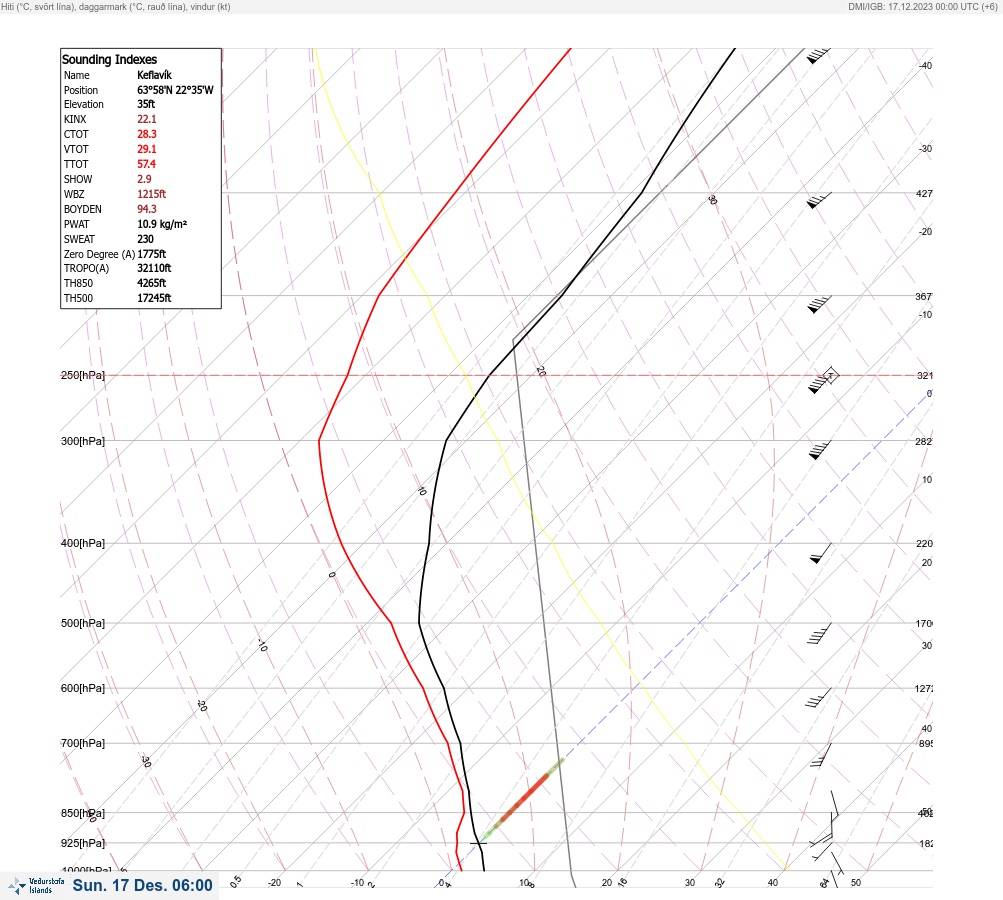Click the wind barb at 400 hPa
The height and width of the screenshot is (900, 1003).
[821, 553]
